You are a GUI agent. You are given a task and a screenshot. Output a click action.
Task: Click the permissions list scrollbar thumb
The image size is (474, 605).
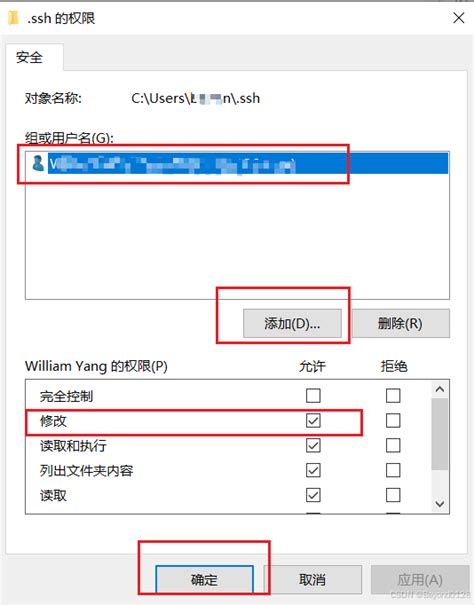click(x=440, y=434)
